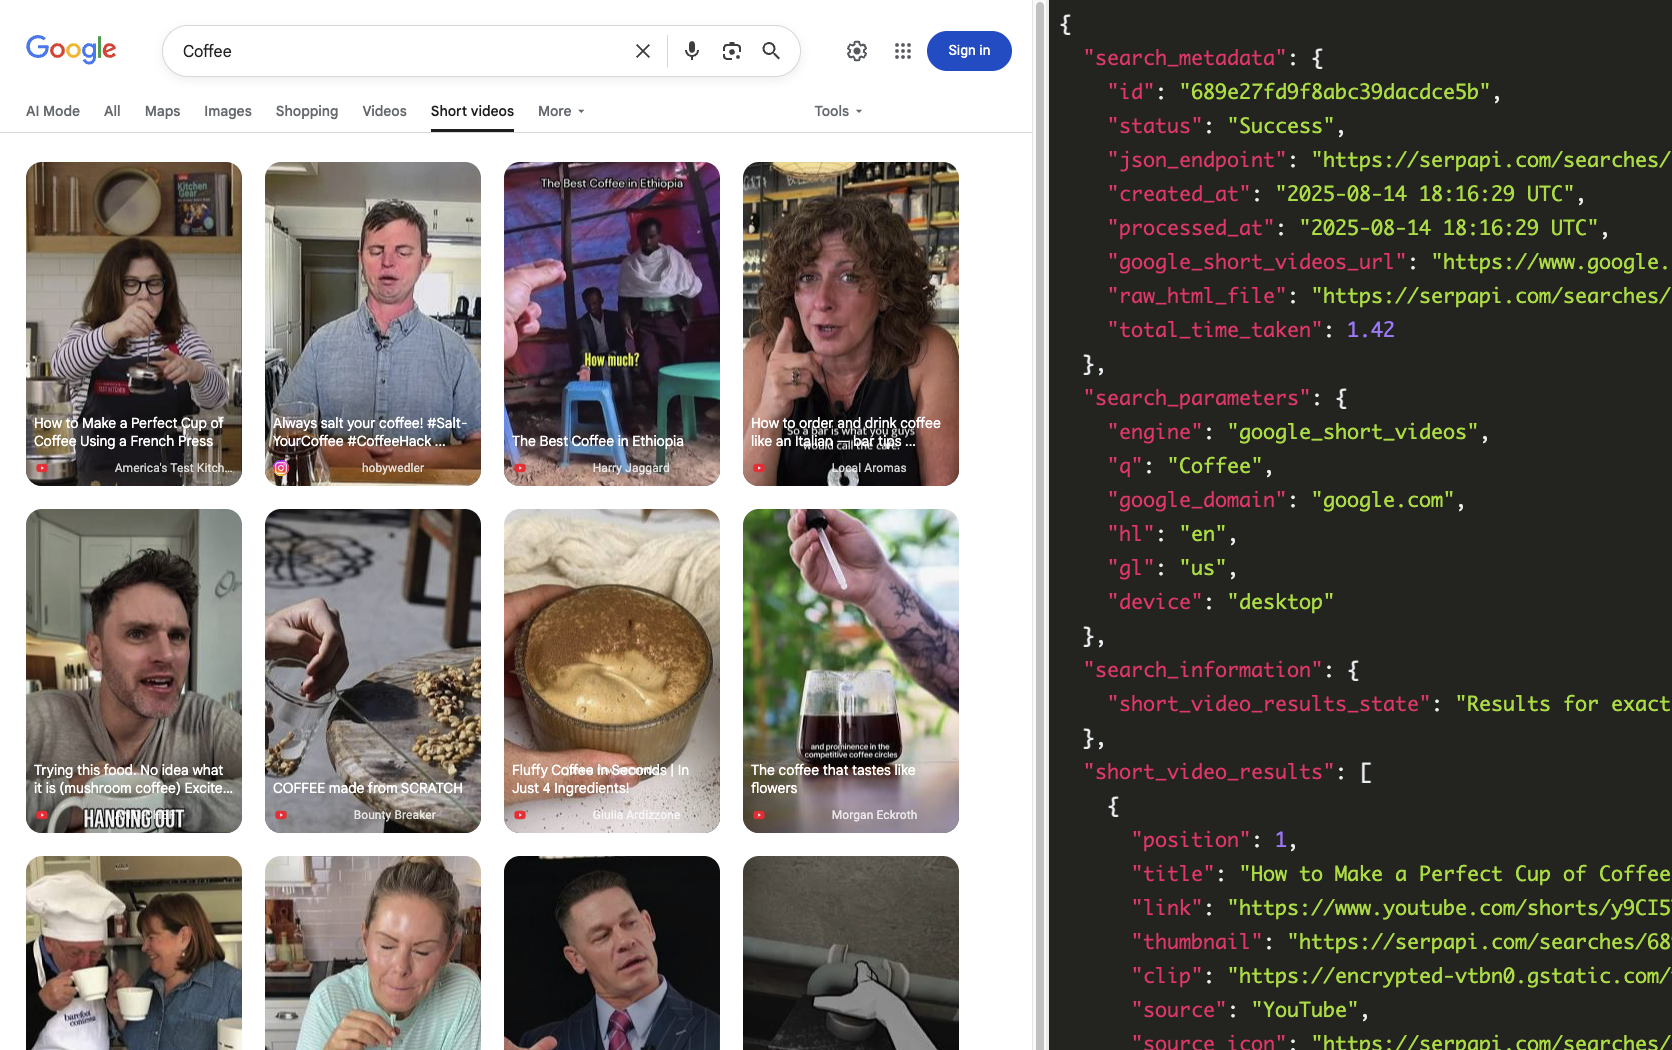1672x1050 pixels.
Task: Open the video of chefs sipping from cups
Action: [134, 953]
